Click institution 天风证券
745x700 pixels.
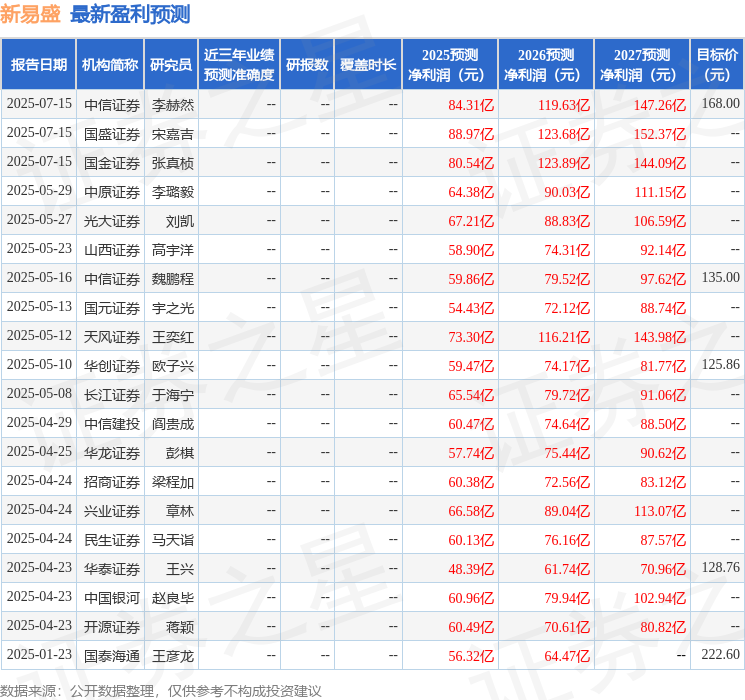tap(112, 337)
